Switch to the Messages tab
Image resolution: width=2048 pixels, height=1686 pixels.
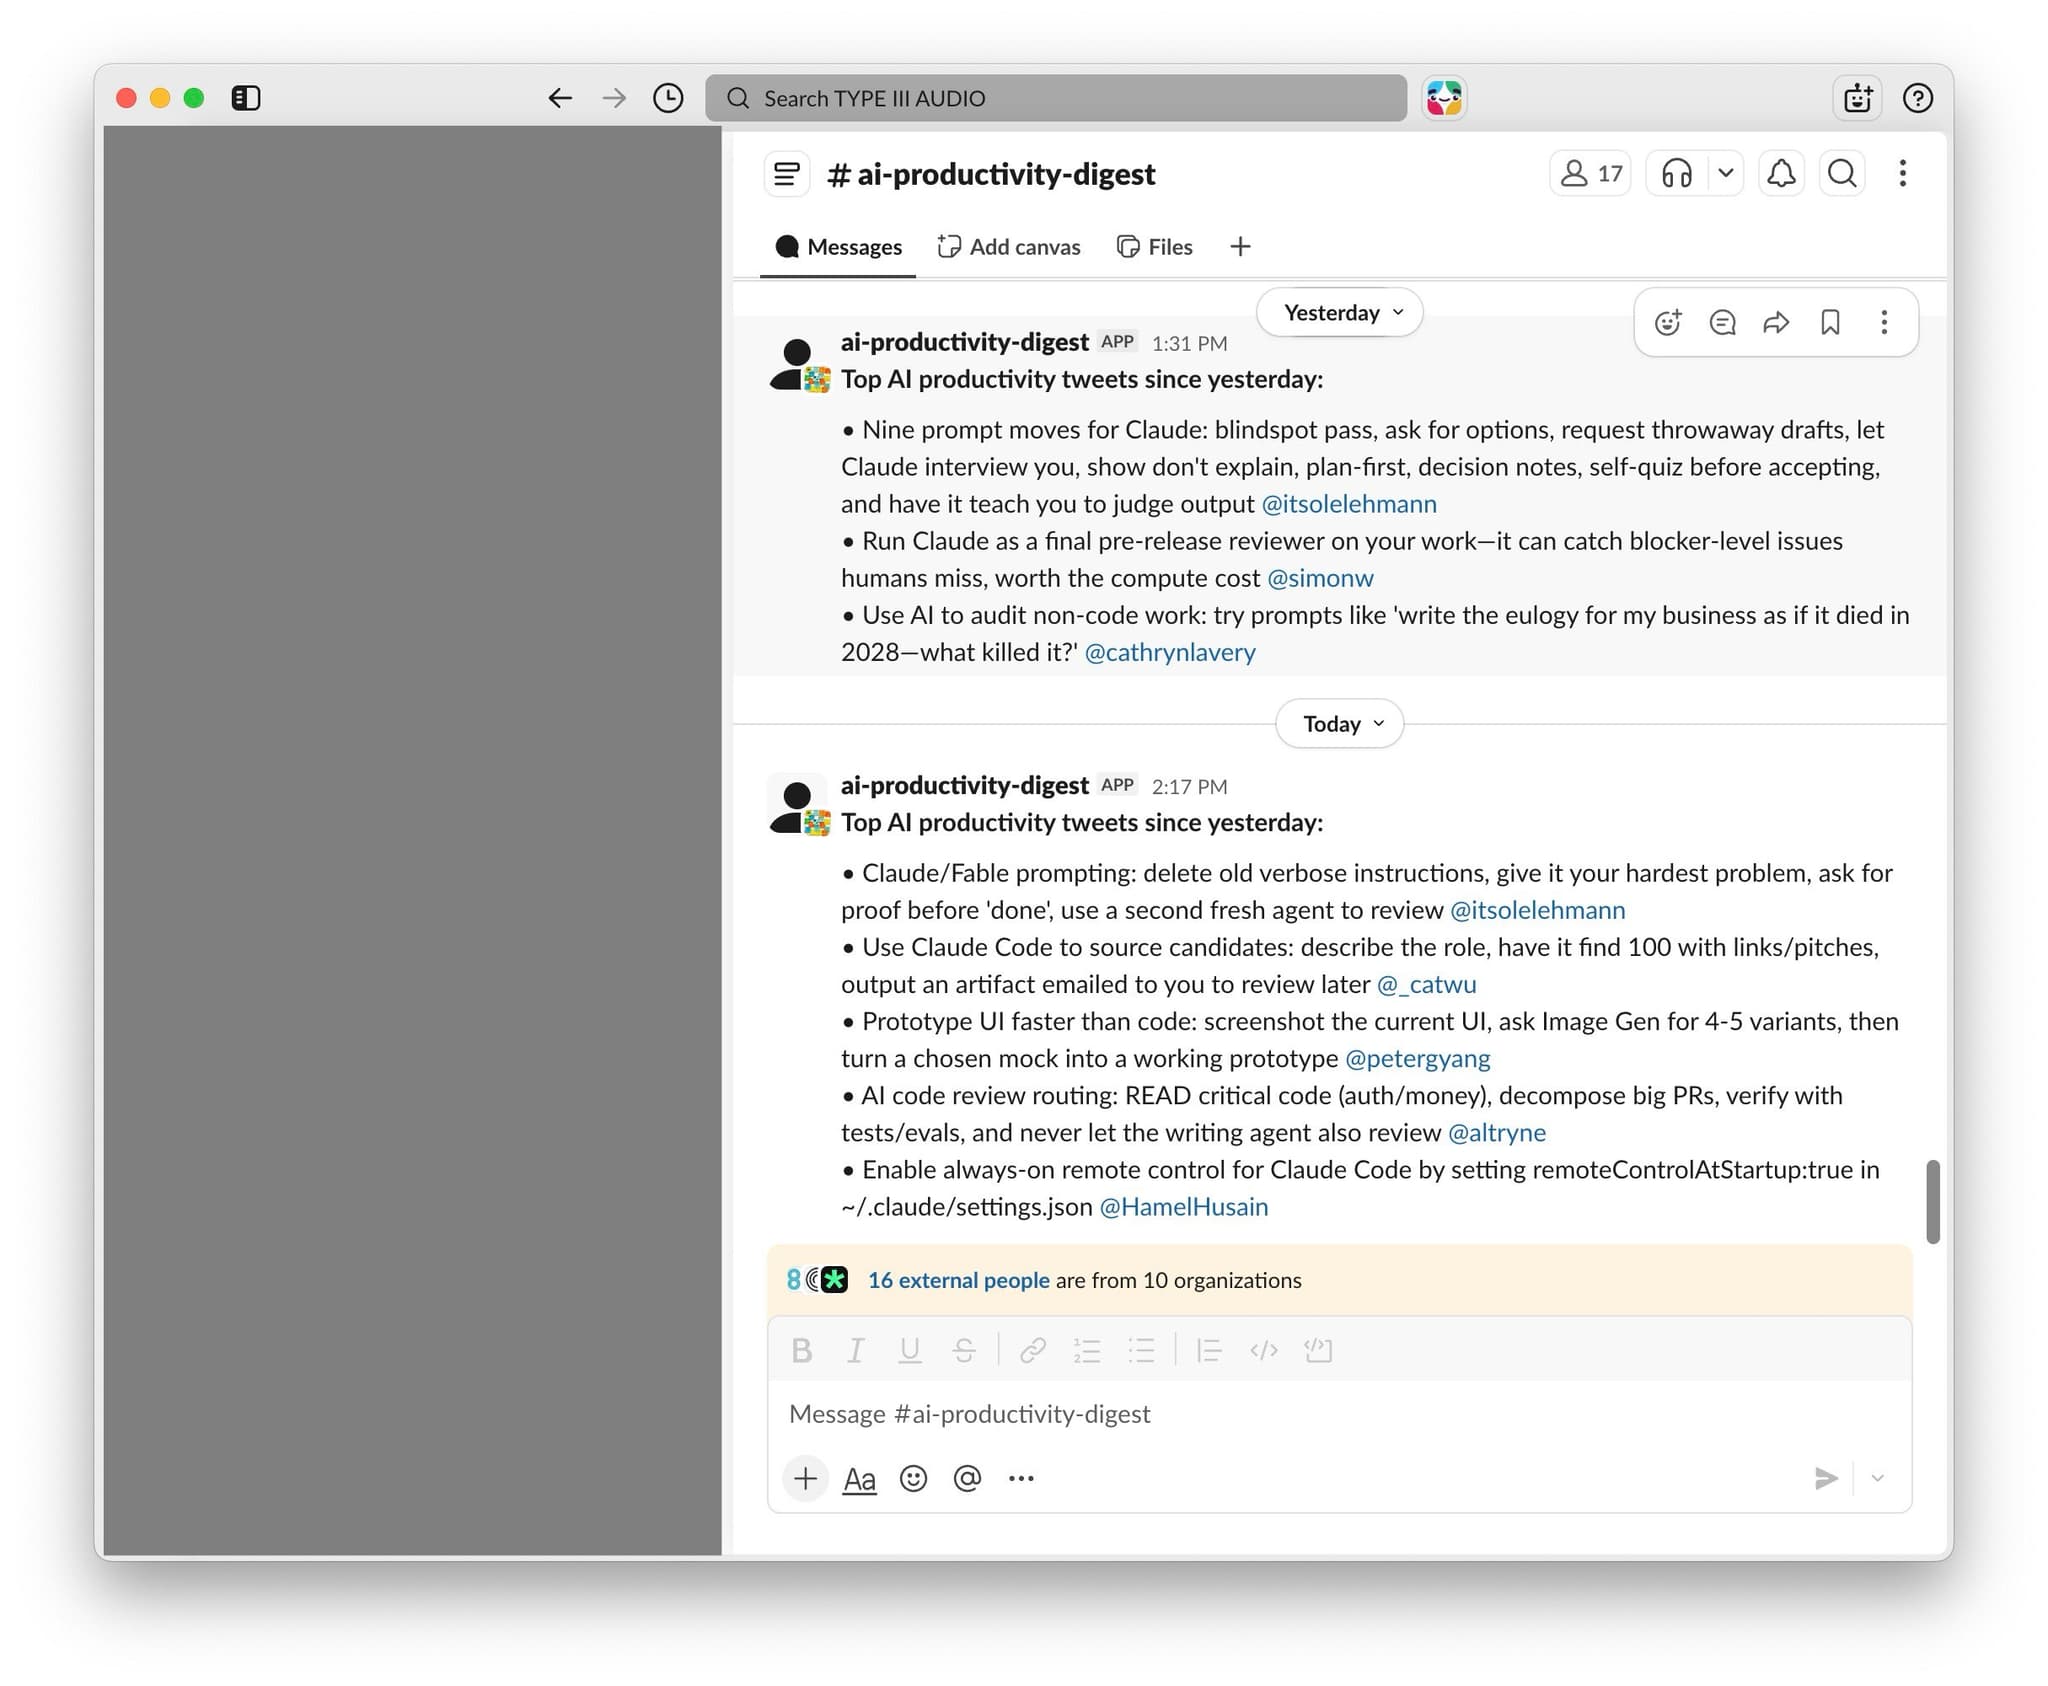coord(838,247)
